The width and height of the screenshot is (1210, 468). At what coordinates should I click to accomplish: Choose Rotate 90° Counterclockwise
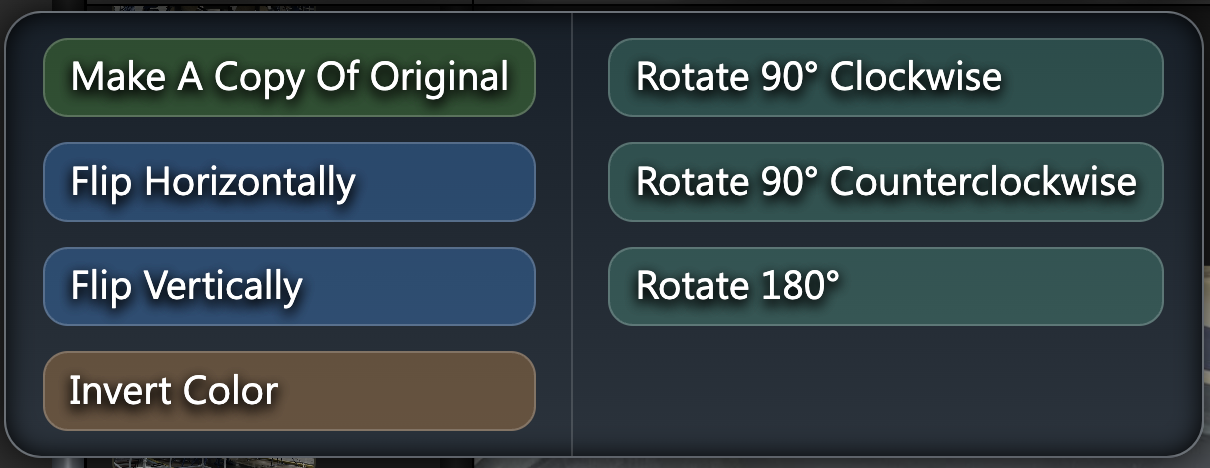(x=885, y=182)
